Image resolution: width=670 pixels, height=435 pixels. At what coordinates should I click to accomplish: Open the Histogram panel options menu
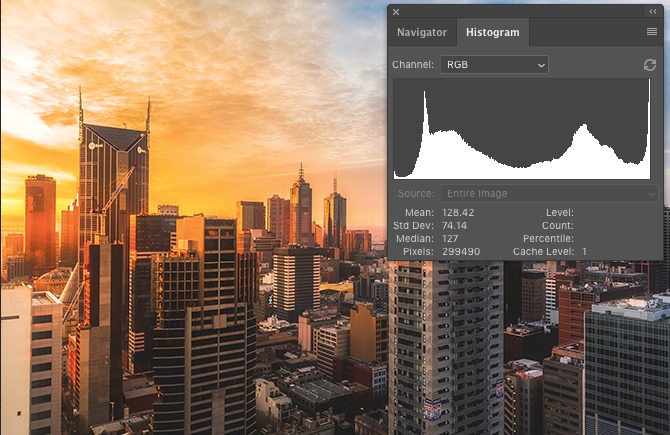coord(651,32)
